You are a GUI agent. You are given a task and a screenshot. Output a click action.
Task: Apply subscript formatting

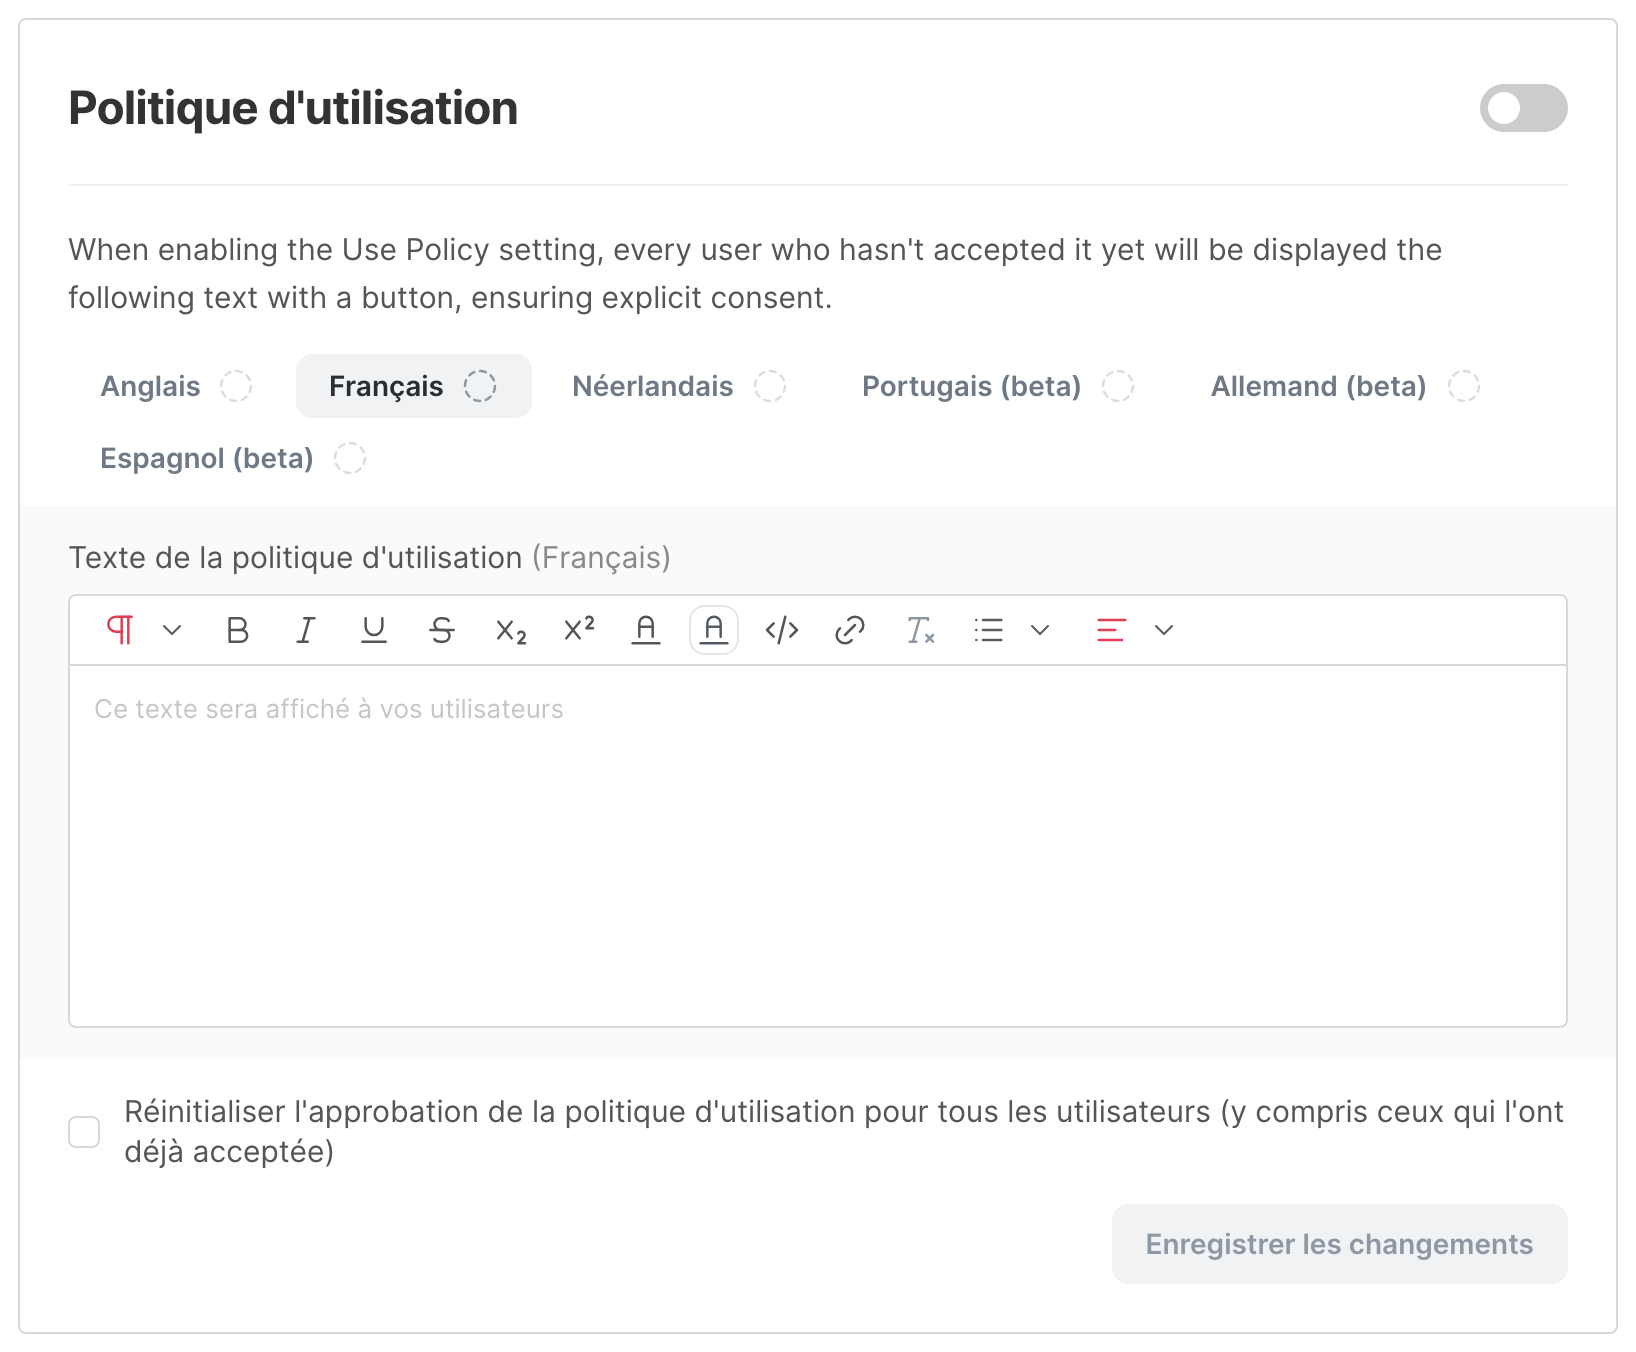[x=511, y=630]
